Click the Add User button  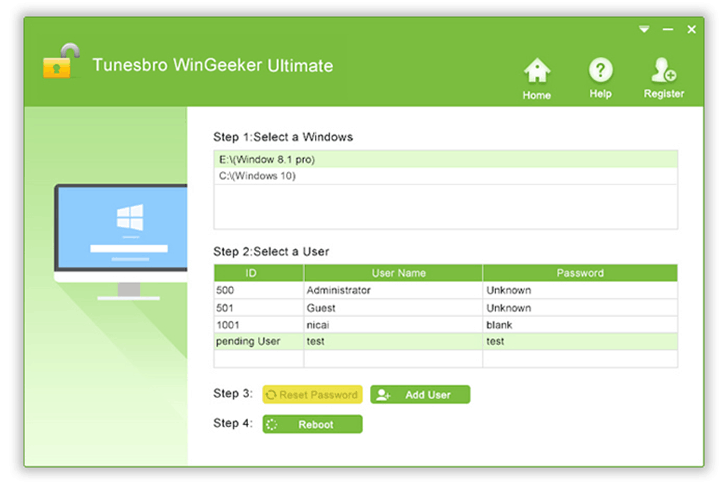pyautogui.click(x=420, y=395)
